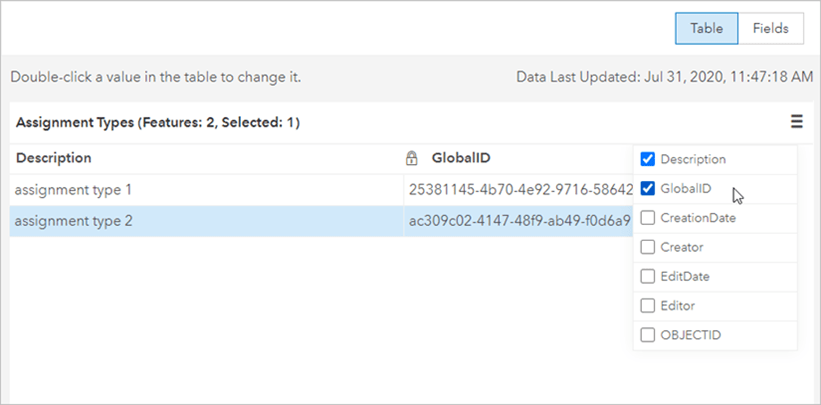
Task: Click the Description column header
Action: click(54, 158)
